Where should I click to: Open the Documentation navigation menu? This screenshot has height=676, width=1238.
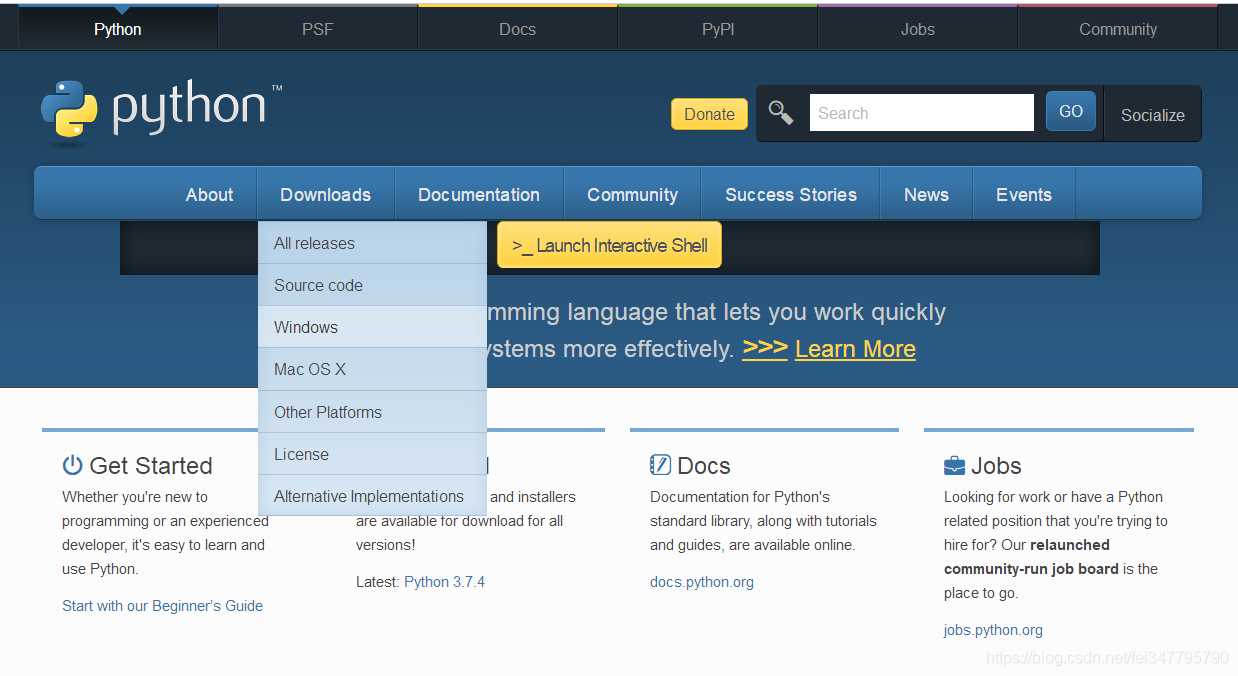point(479,195)
